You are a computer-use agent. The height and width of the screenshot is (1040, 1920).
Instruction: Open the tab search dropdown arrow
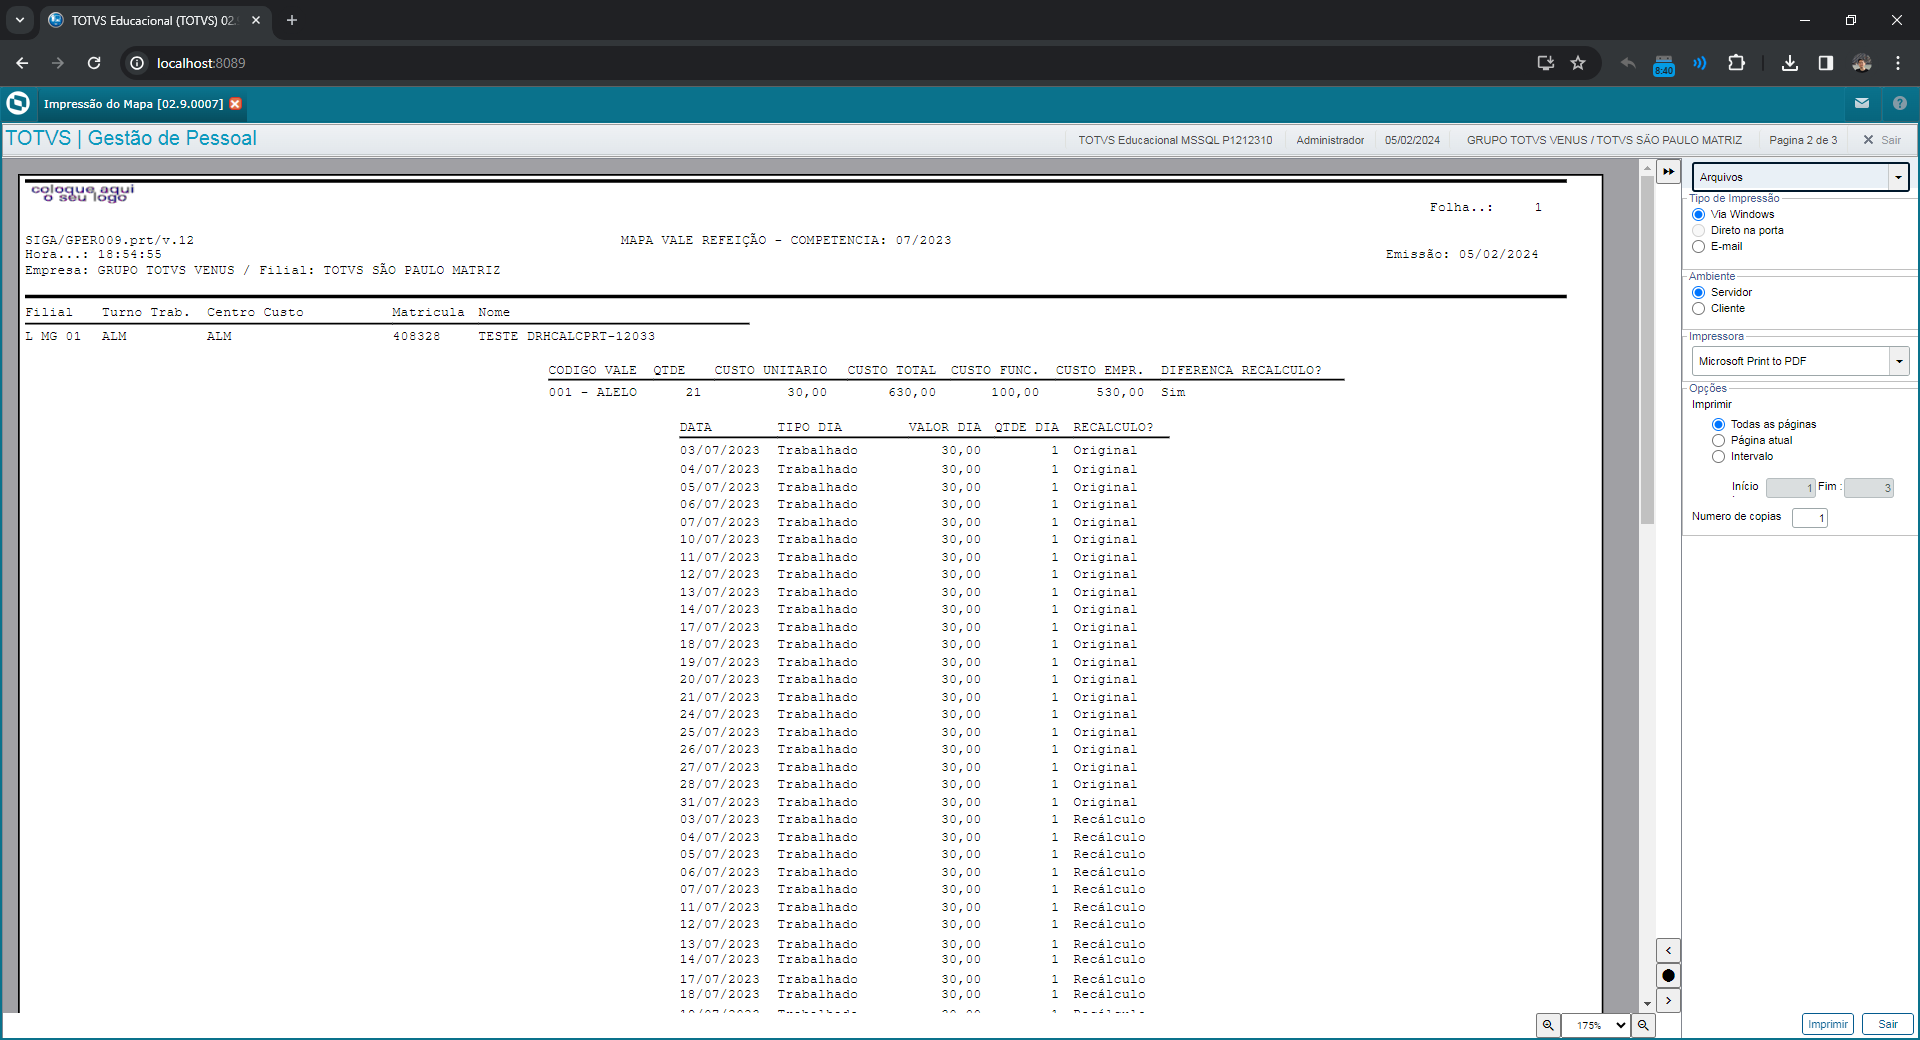(x=20, y=20)
